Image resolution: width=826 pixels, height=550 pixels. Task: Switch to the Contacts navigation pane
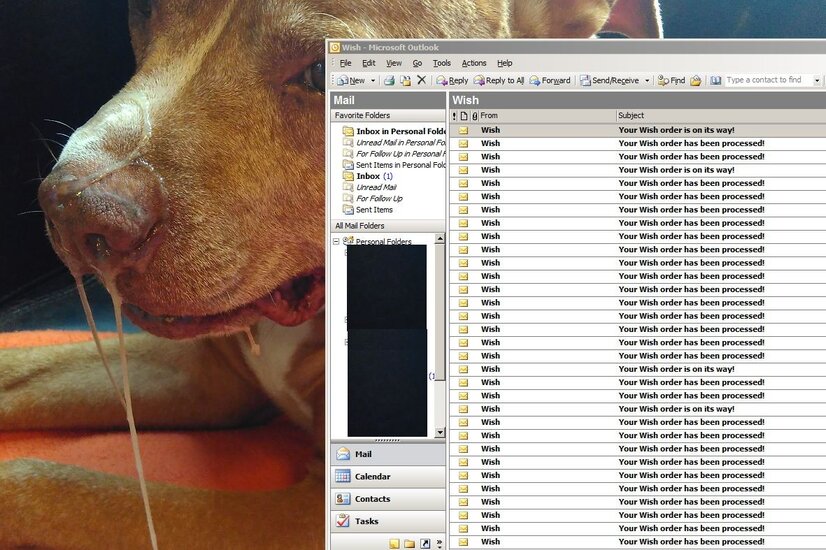point(388,499)
